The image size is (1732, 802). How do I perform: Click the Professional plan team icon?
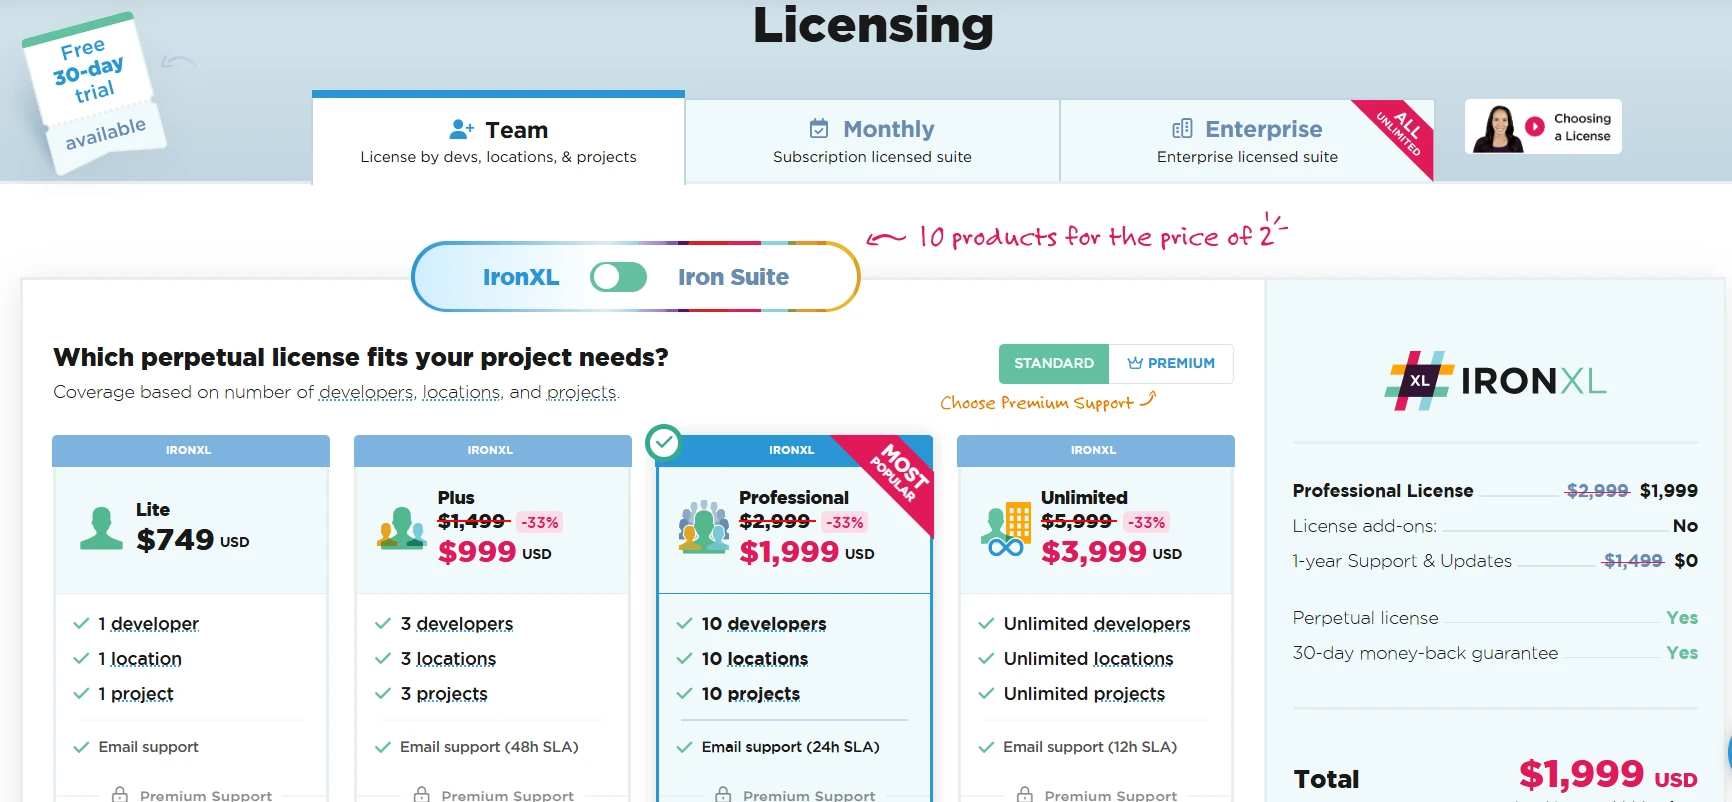(704, 527)
